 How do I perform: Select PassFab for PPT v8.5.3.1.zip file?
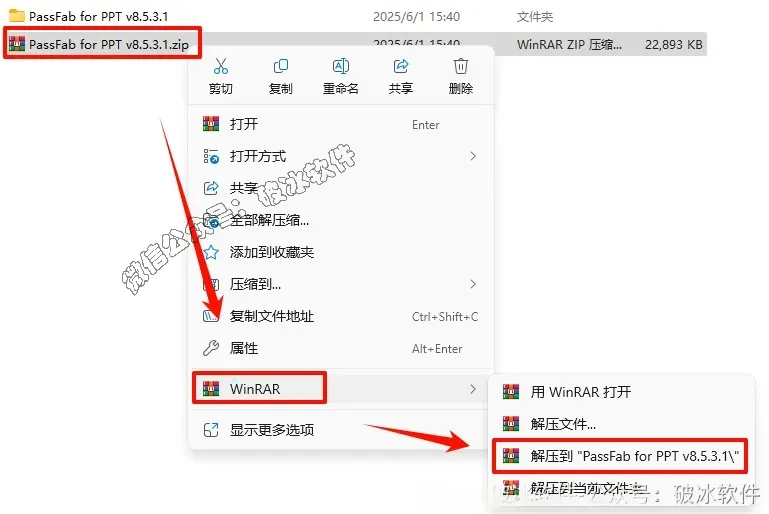[108, 44]
